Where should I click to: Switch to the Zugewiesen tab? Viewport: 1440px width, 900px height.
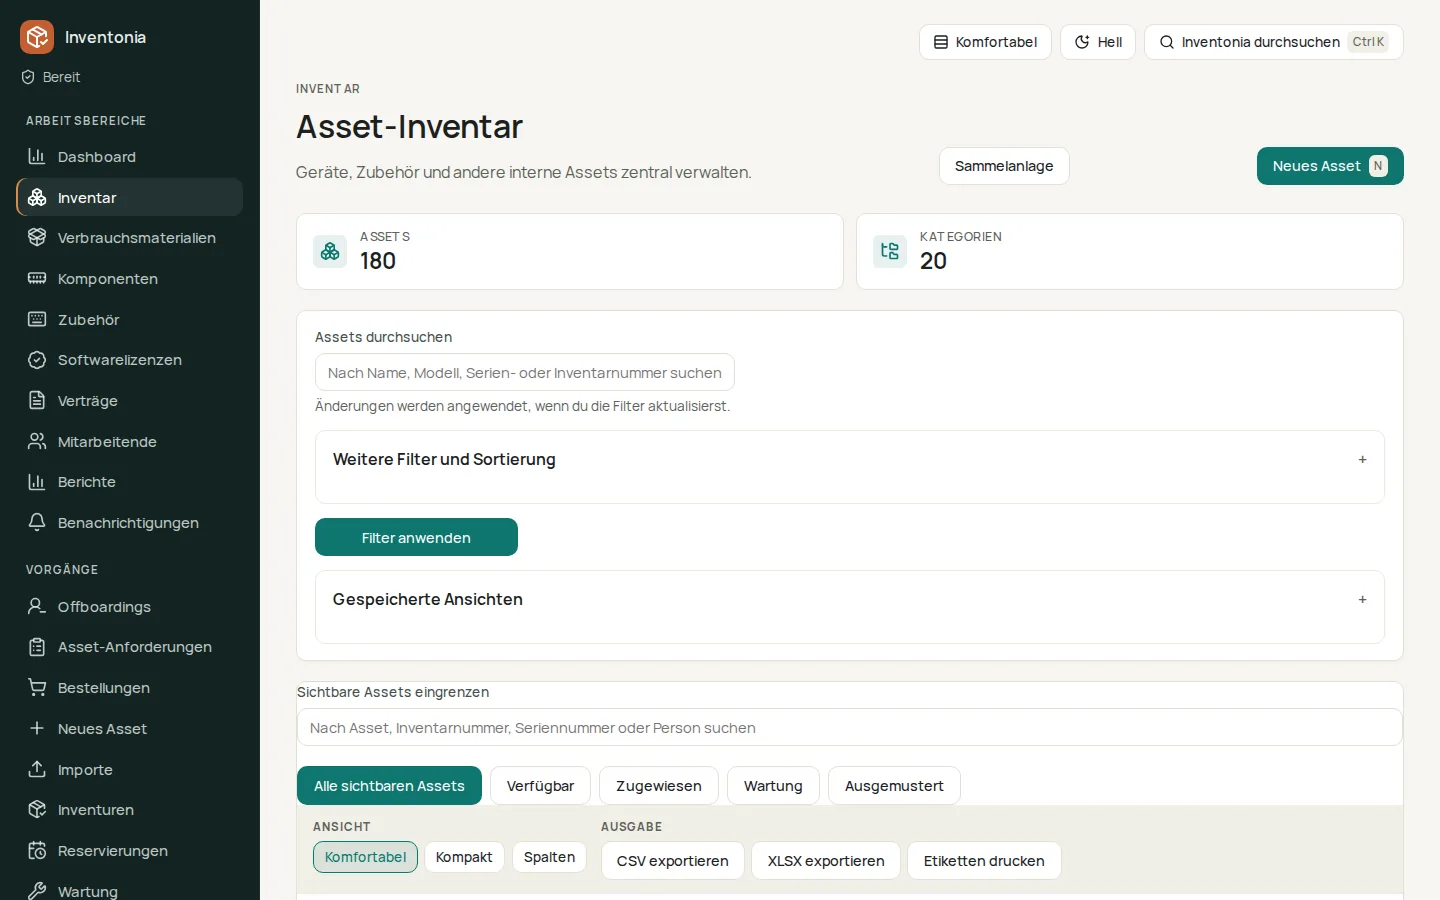659,786
